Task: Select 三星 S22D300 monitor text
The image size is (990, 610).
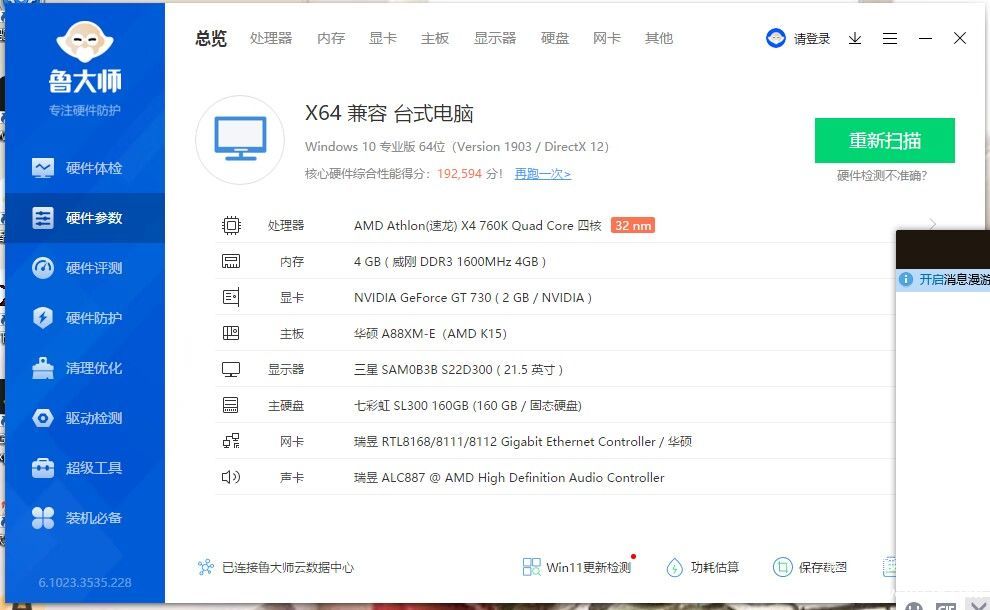Action: click(x=458, y=369)
